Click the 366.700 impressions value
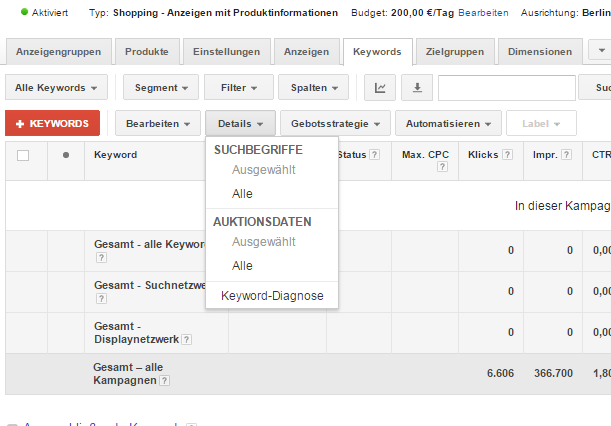 tap(553, 373)
